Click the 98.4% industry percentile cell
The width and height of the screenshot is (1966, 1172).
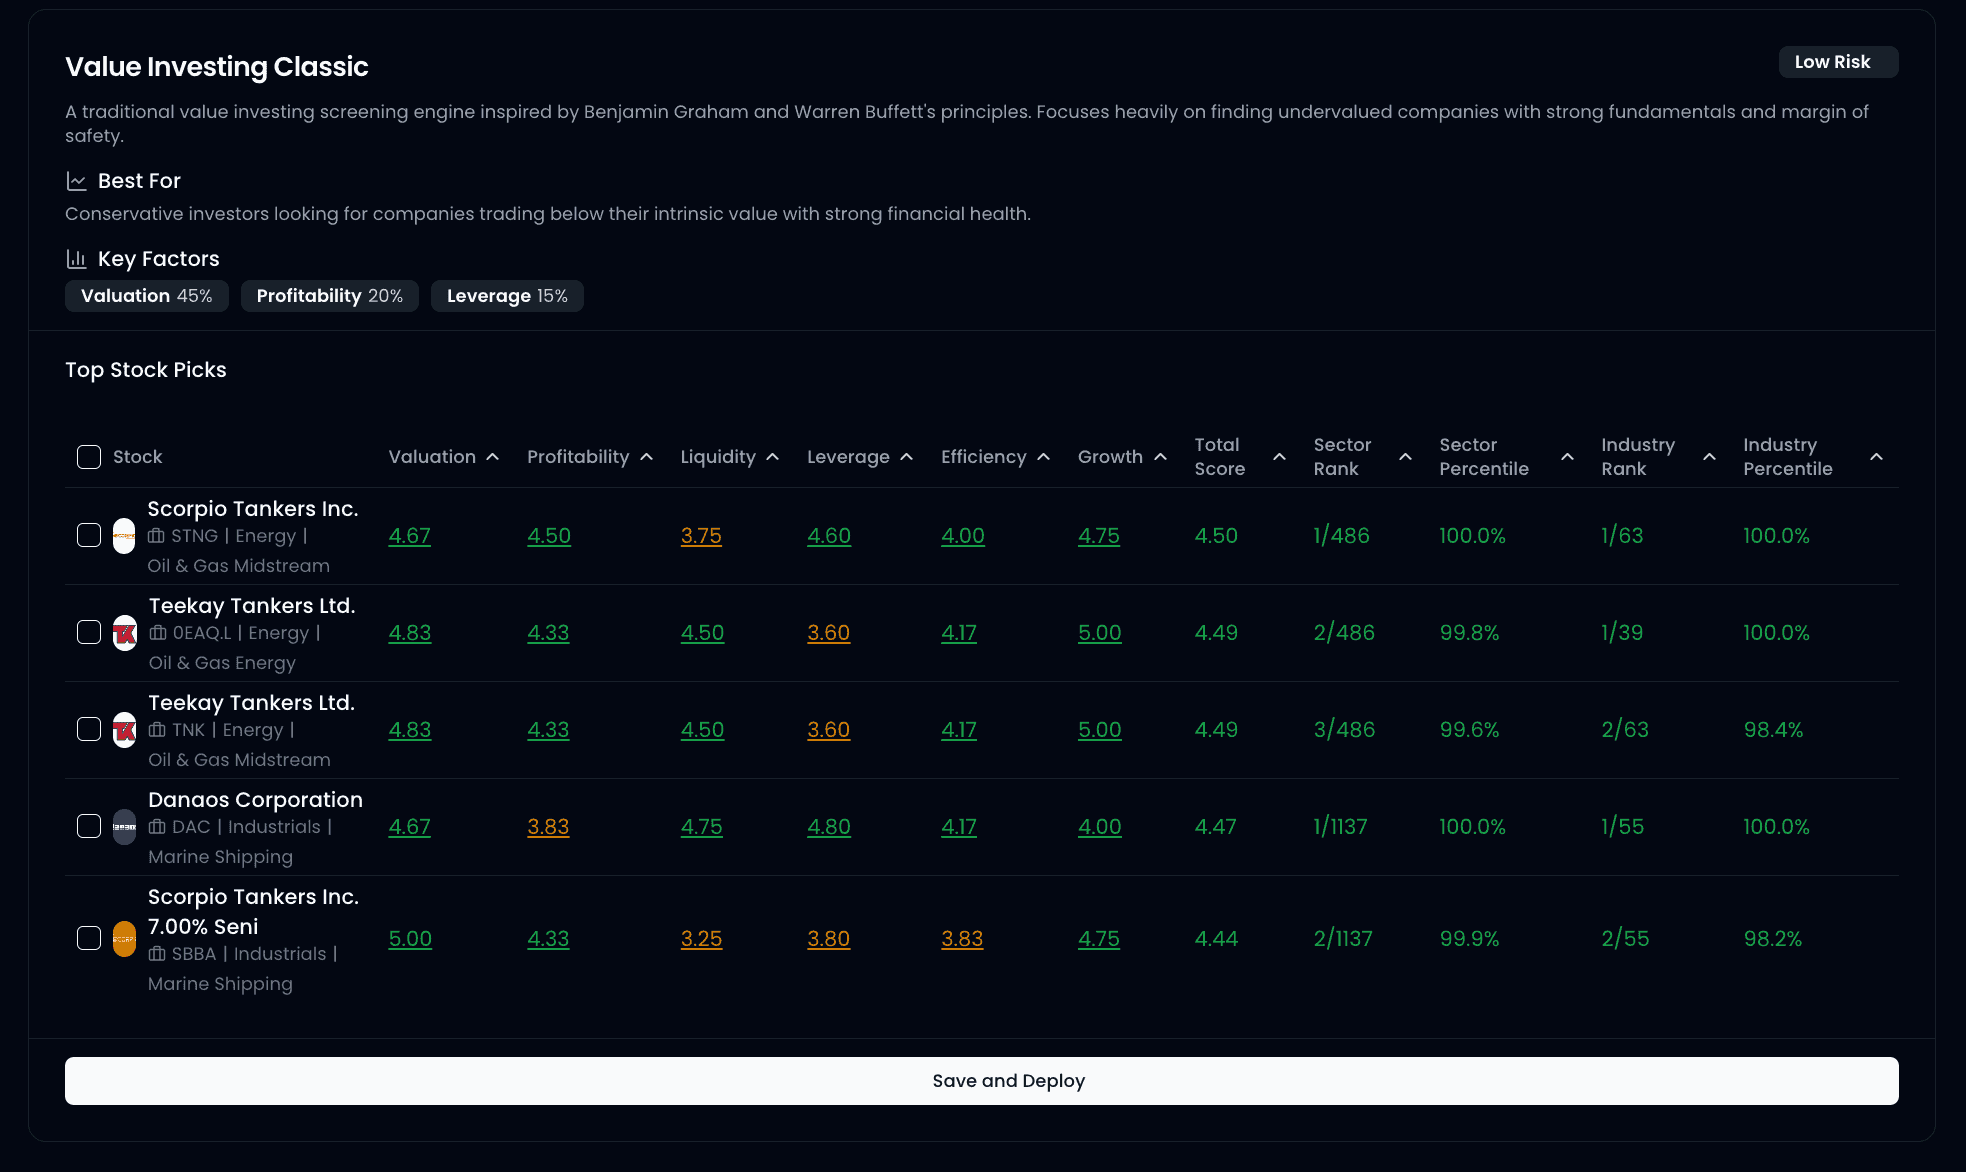[1774, 730]
